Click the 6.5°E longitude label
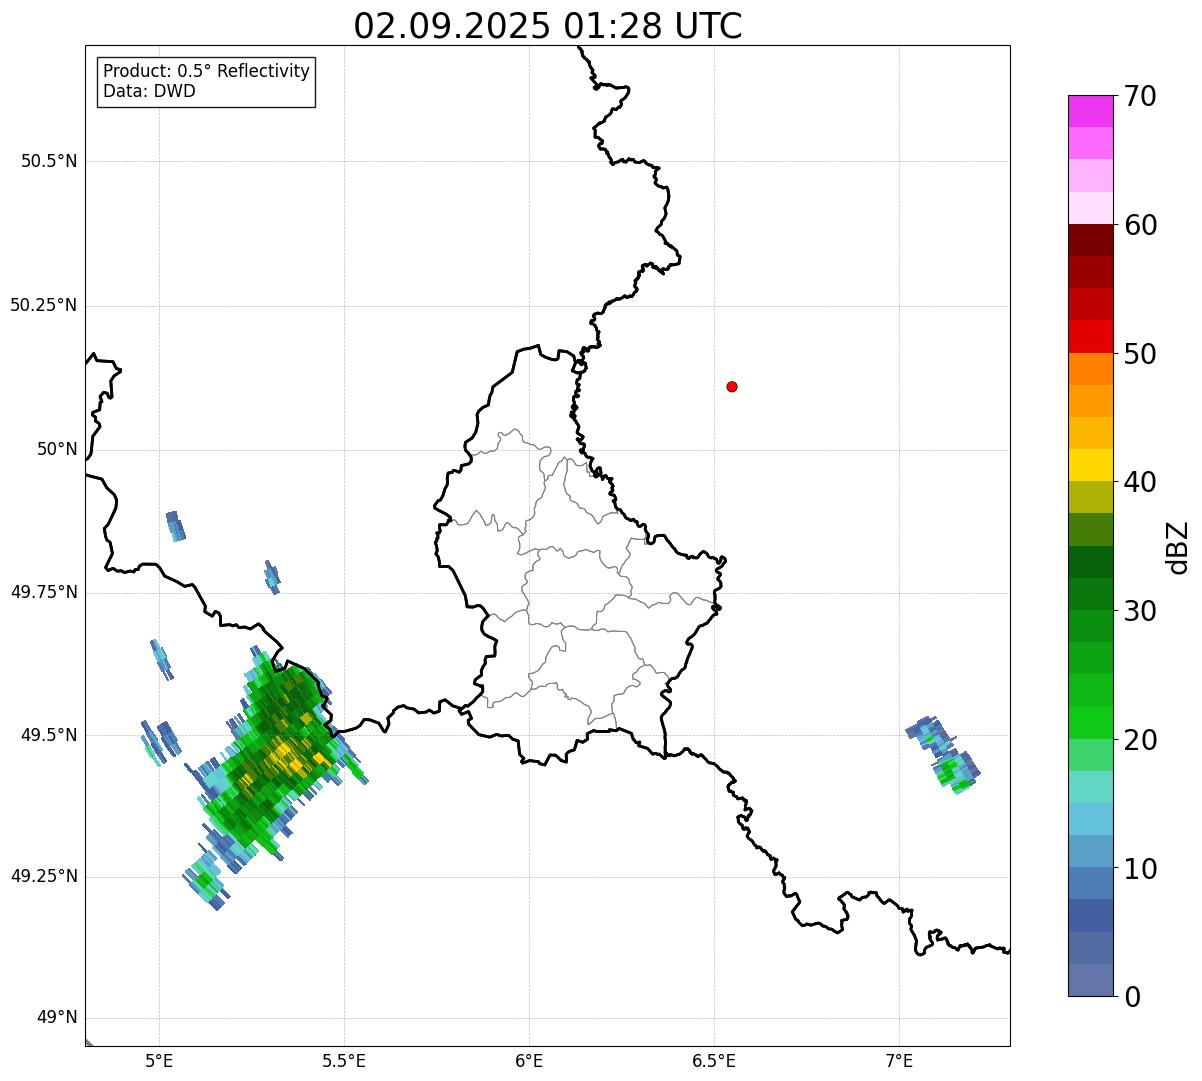 point(714,1061)
